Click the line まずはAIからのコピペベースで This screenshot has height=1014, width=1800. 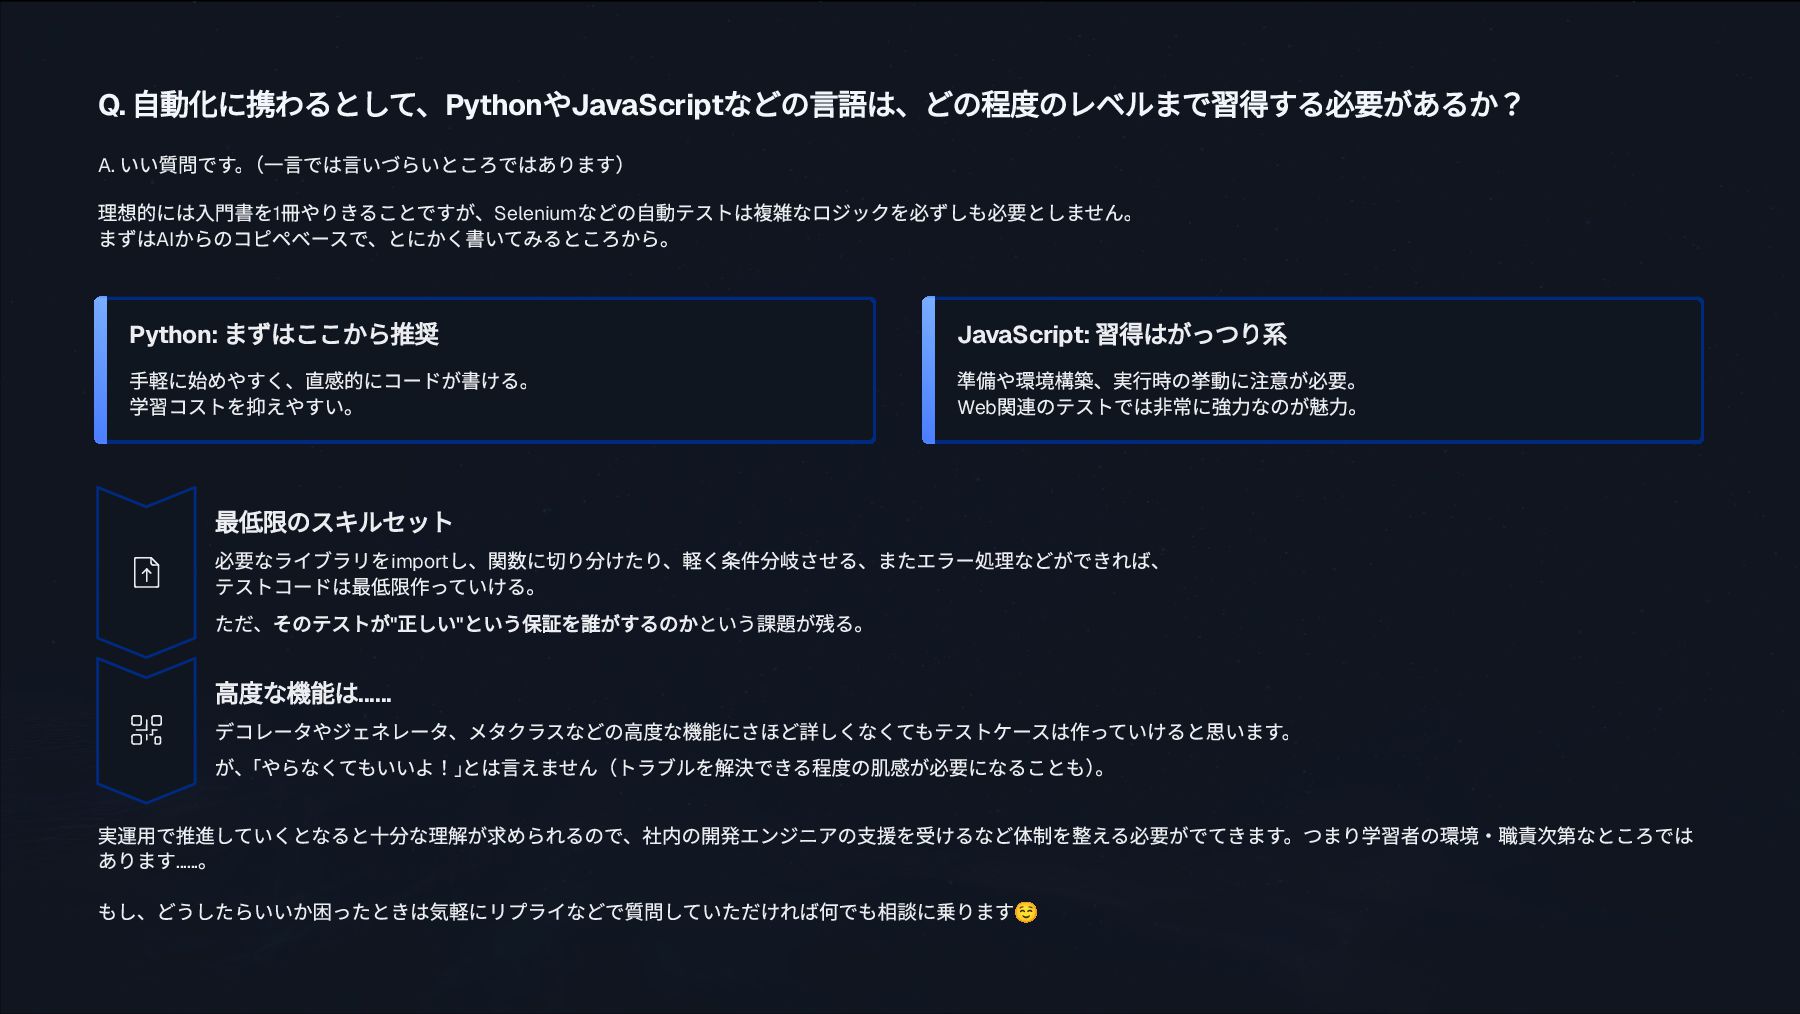point(385,239)
